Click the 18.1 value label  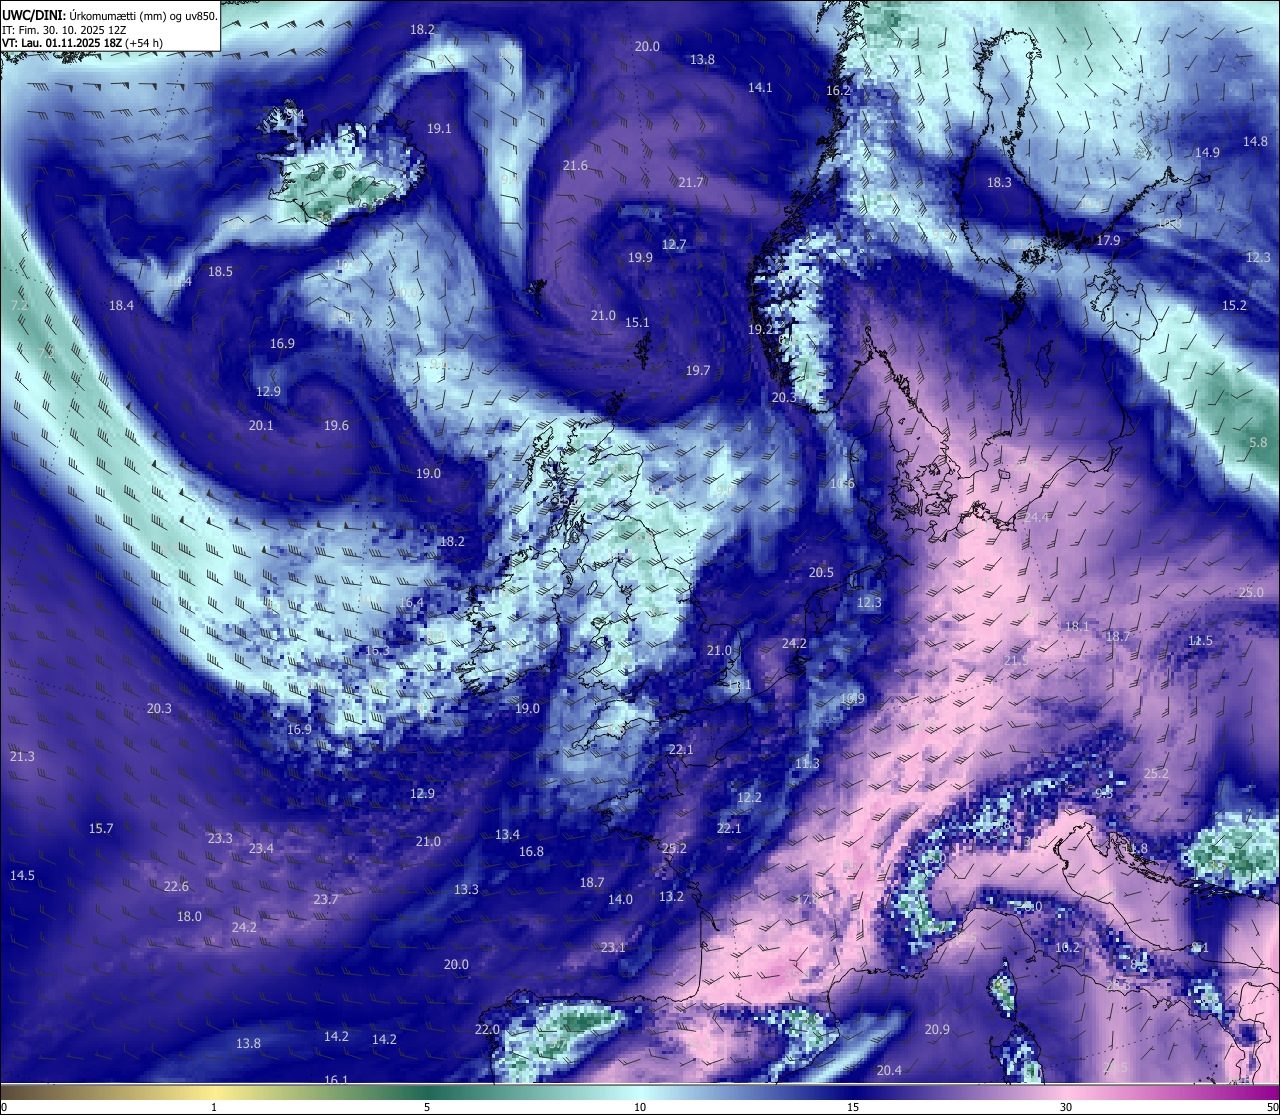1077,627
